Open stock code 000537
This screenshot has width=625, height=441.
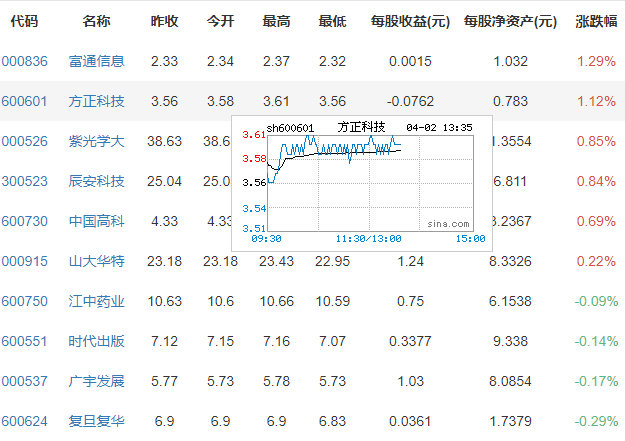coord(24,381)
